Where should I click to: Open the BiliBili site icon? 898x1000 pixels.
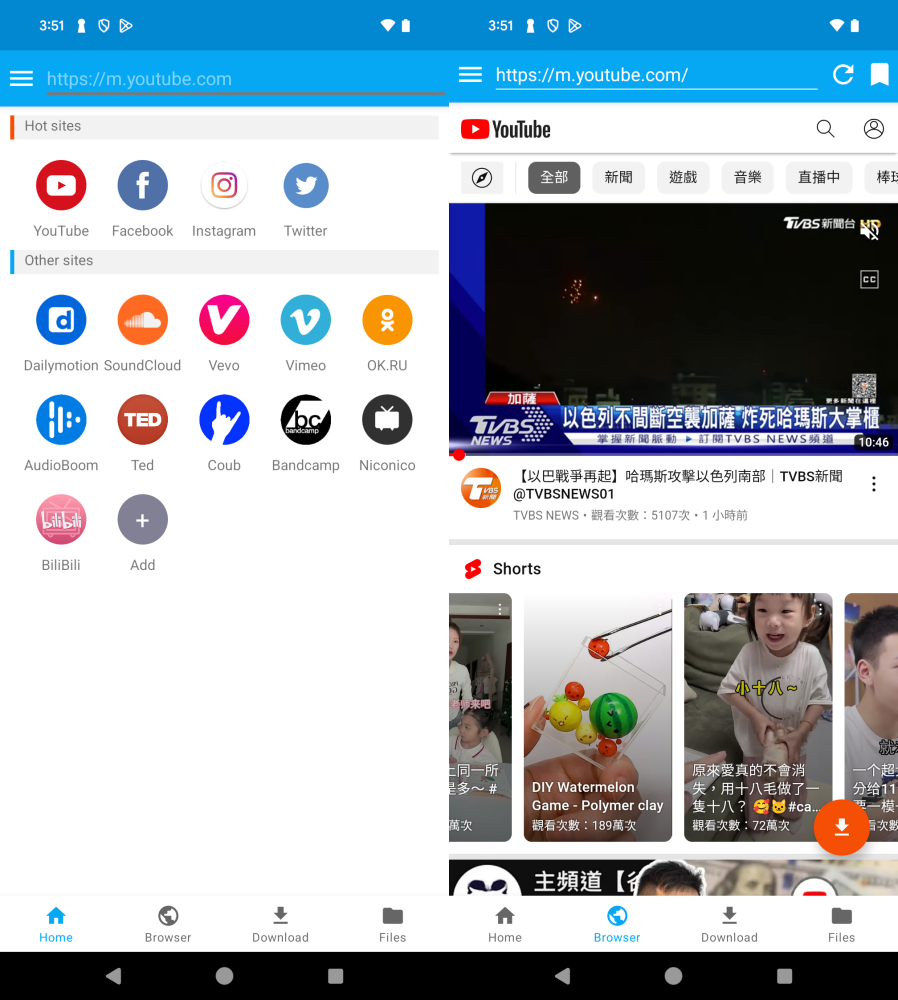pyautogui.click(x=61, y=520)
